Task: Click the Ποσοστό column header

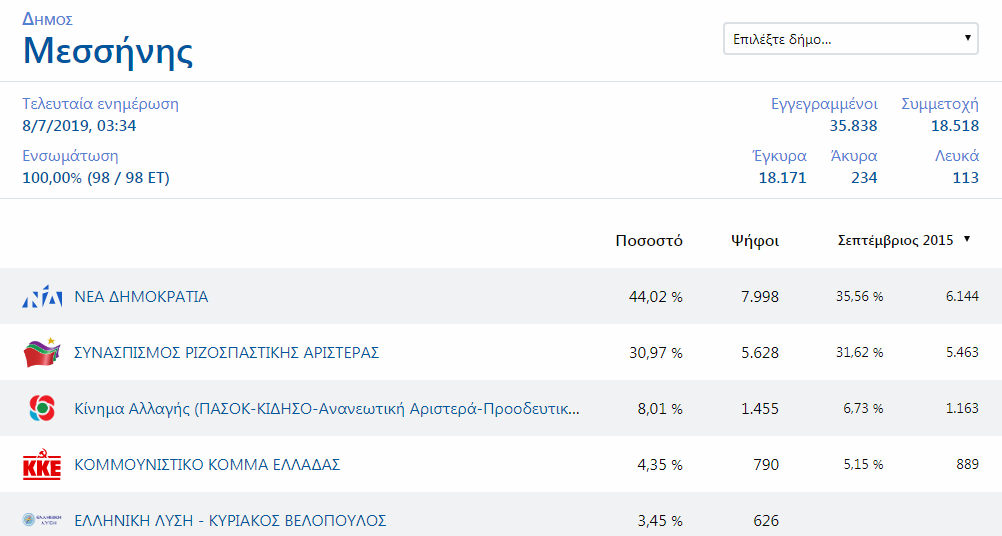Action: point(649,241)
